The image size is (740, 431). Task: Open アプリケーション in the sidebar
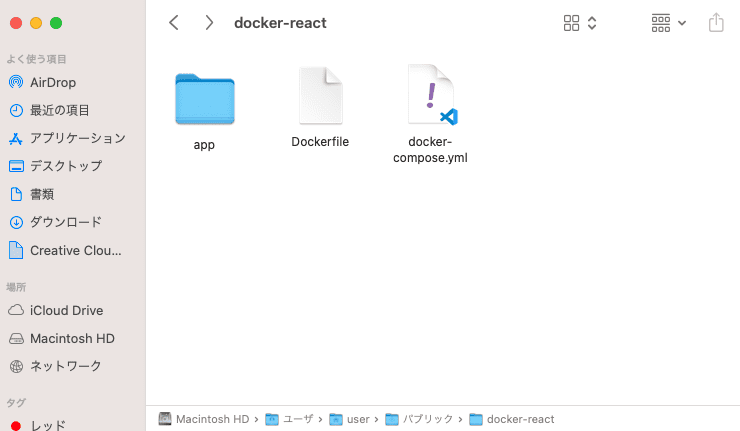point(77,138)
